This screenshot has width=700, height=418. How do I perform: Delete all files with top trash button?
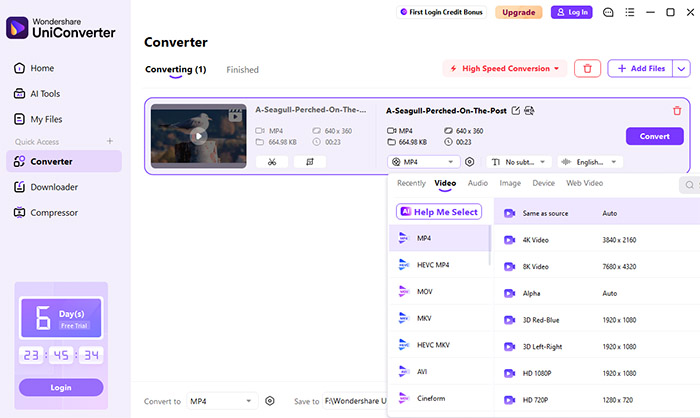point(588,69)
